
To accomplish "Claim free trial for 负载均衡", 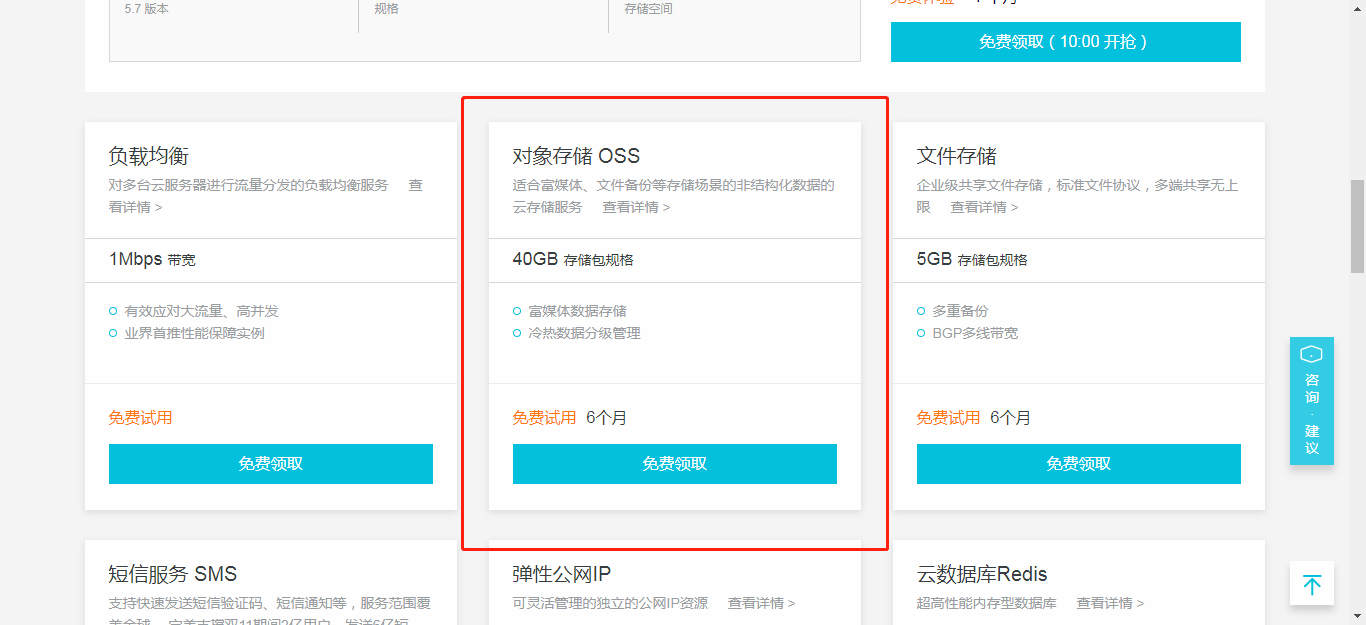I will coord(271,464).
